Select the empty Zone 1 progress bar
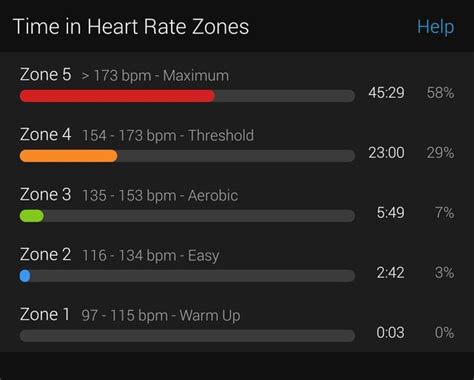This screenshot has width=474, height=380. [x=187, y=336]
